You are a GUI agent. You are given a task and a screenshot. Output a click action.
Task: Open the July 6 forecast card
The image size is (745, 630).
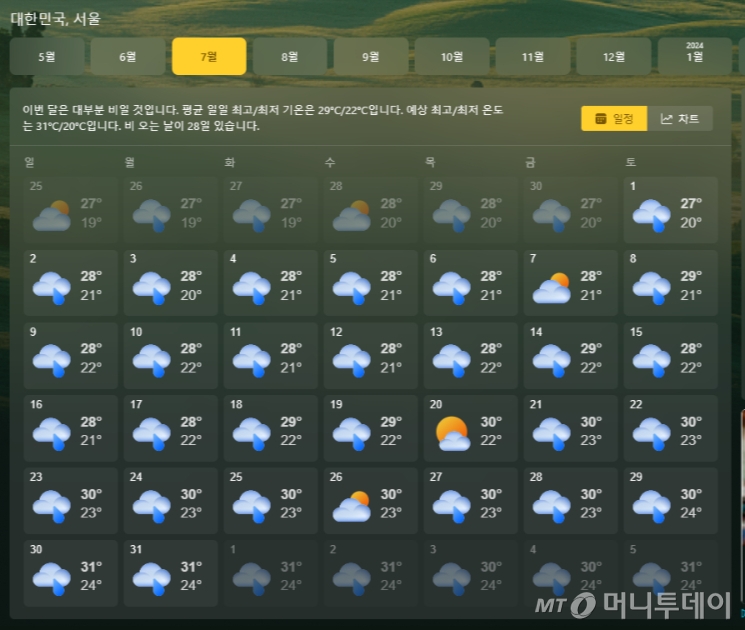pos(471,283)
